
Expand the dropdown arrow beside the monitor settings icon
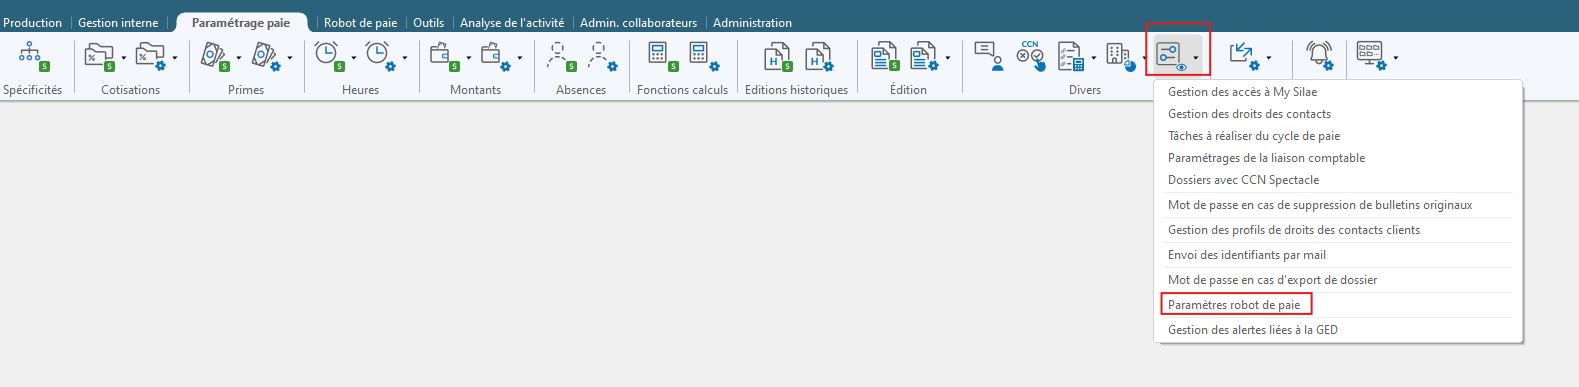tap(1395, 58)
